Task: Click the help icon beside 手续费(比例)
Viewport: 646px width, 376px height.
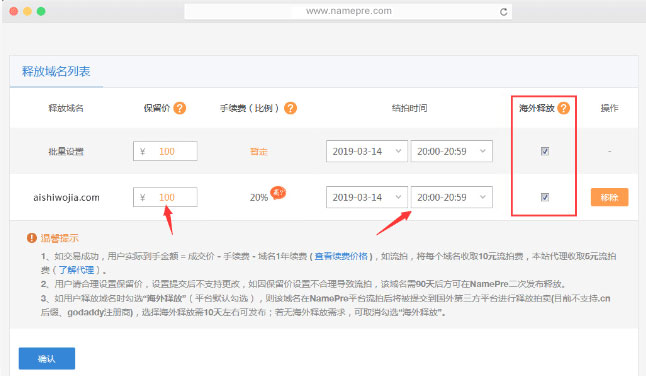Action: [x=290, y=108]
